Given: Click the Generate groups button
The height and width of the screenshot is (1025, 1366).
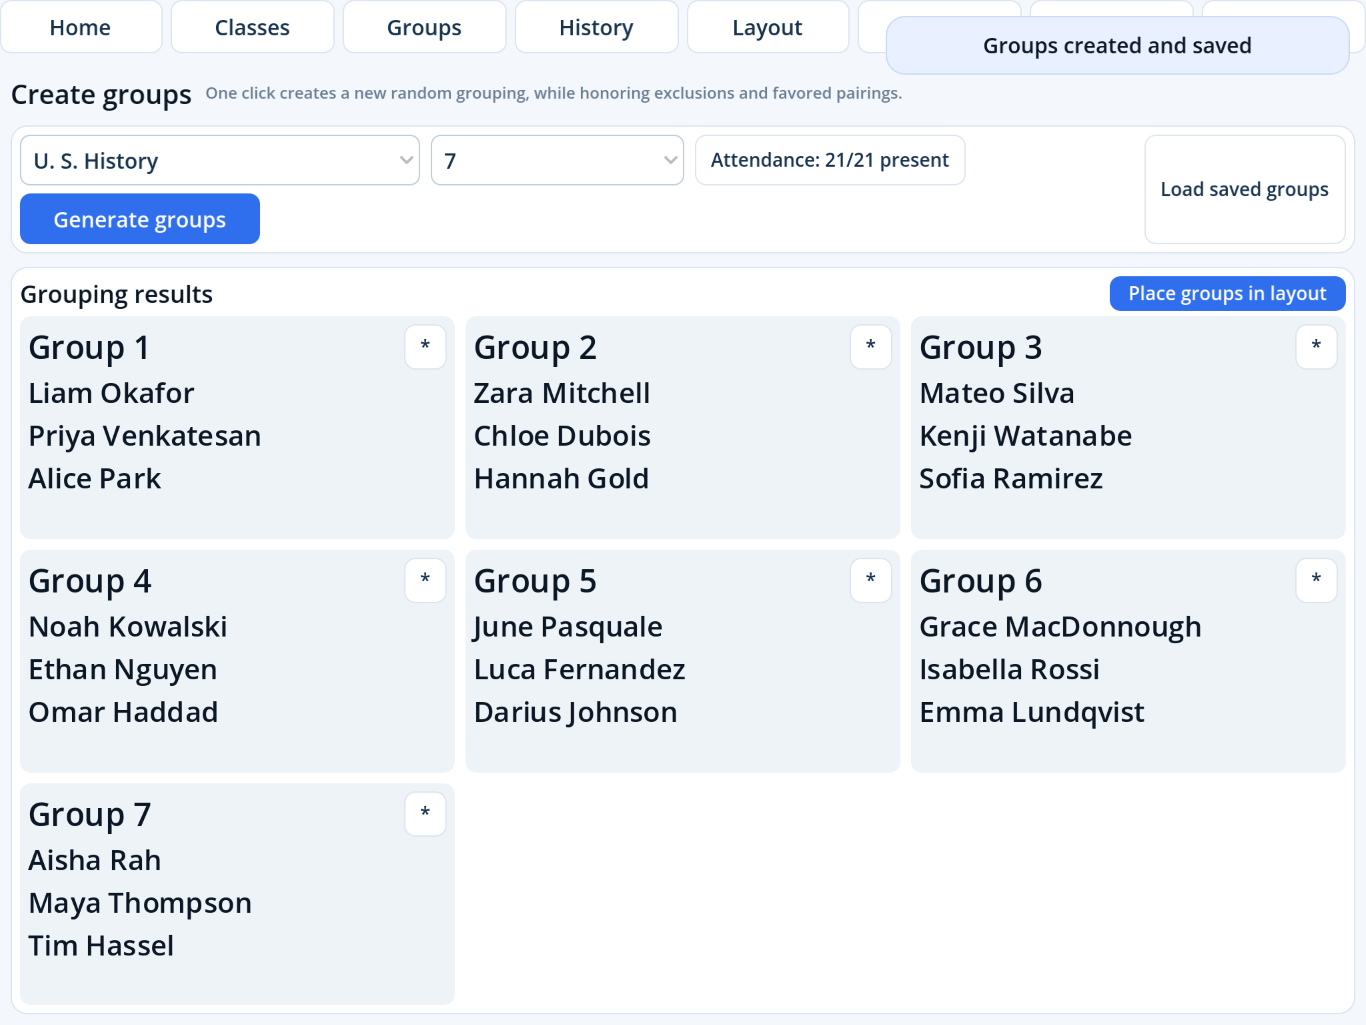Looking at the screenshot, I should (x=140, y=219).
